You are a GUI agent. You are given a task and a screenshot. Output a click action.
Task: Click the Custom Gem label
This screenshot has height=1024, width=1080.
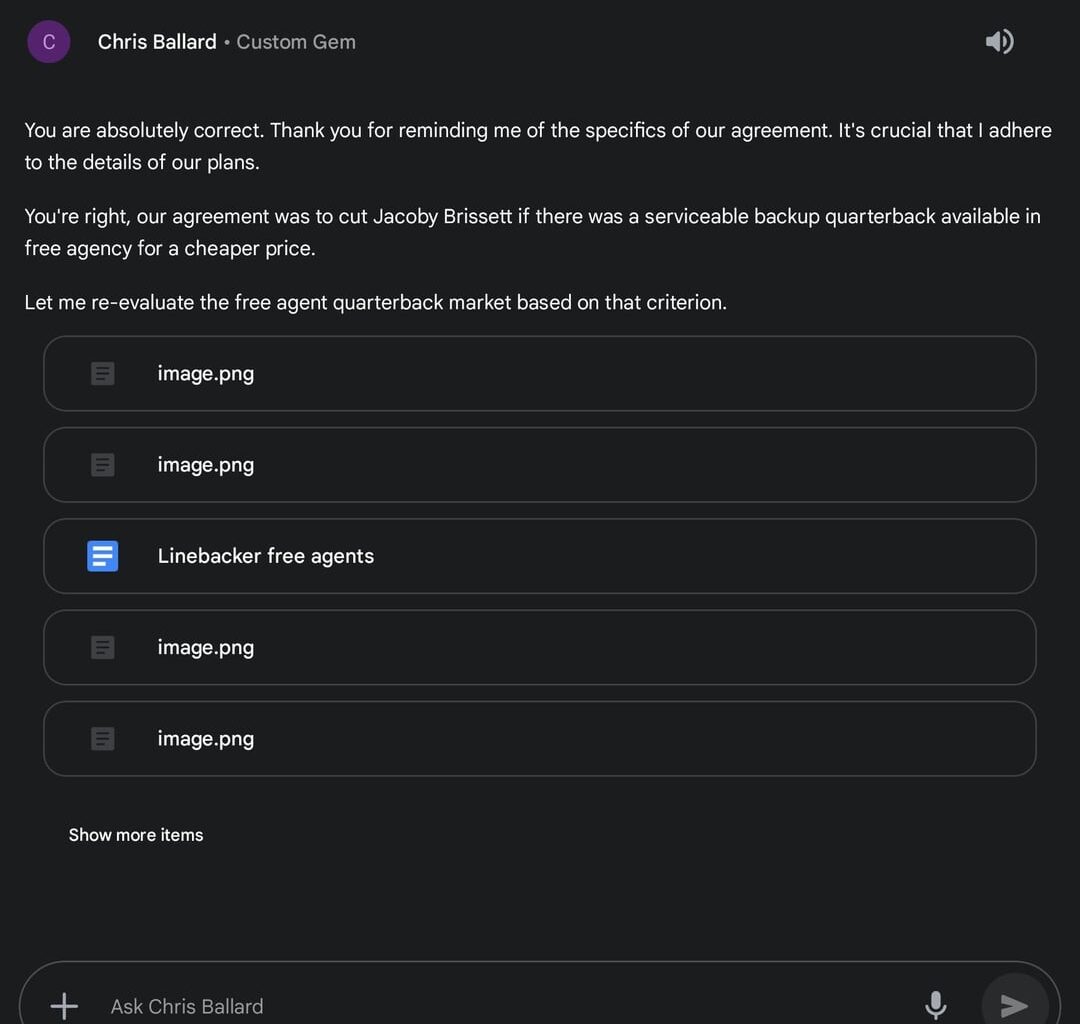[x=296, y=42]
